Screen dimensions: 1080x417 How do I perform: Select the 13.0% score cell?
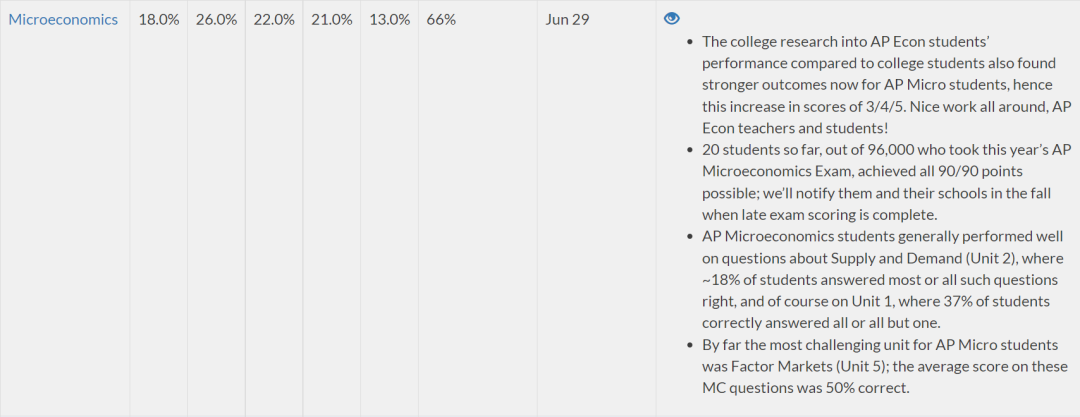(x=389, y=20)
